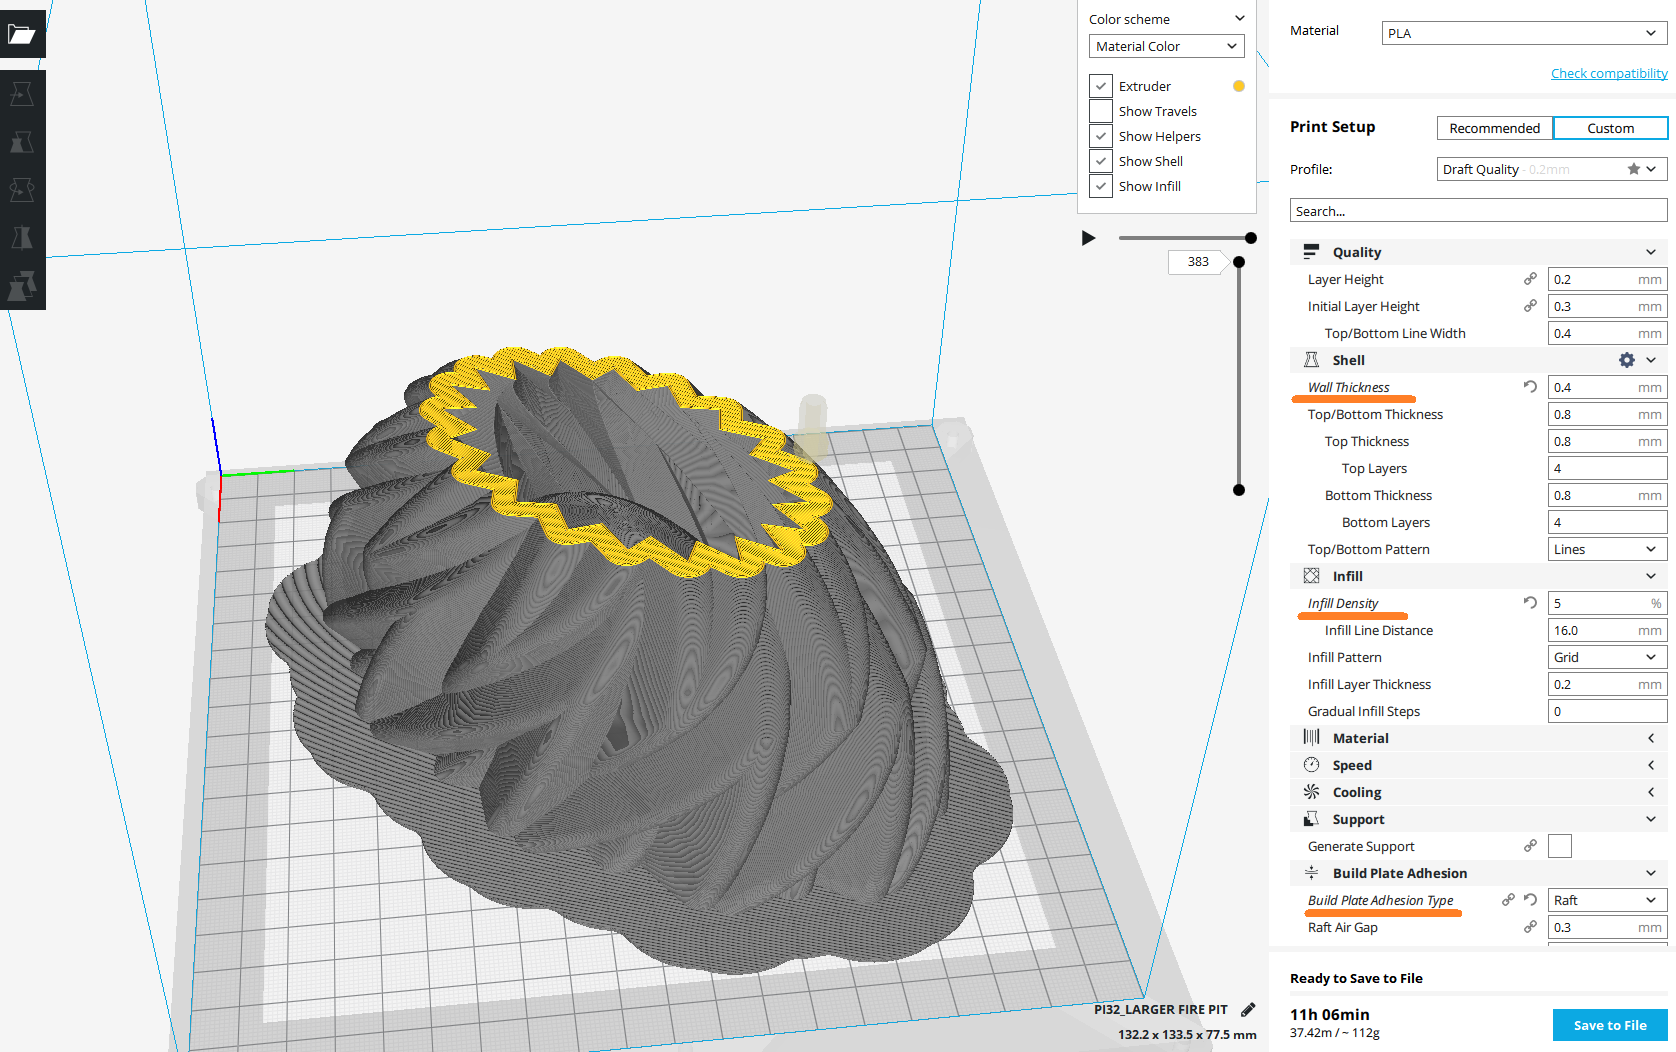
Task: Switch to Recommended print setup
Action: (x=1495, y=128)
